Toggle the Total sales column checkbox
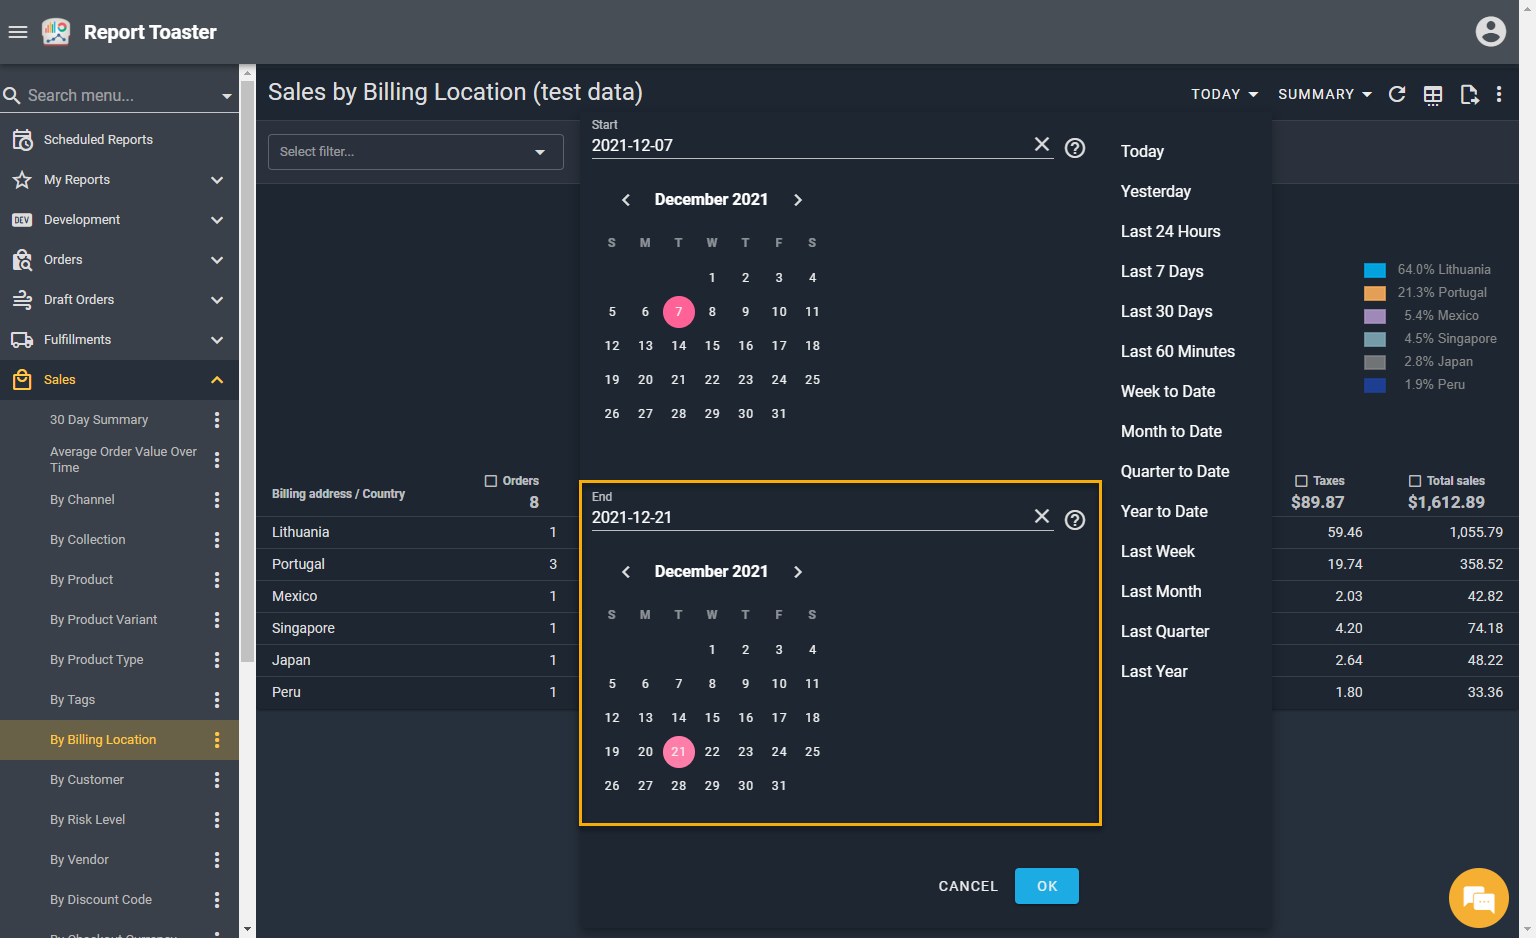Image resolution: width=1536 pixels, height=938 pixels. (1415, 481)
